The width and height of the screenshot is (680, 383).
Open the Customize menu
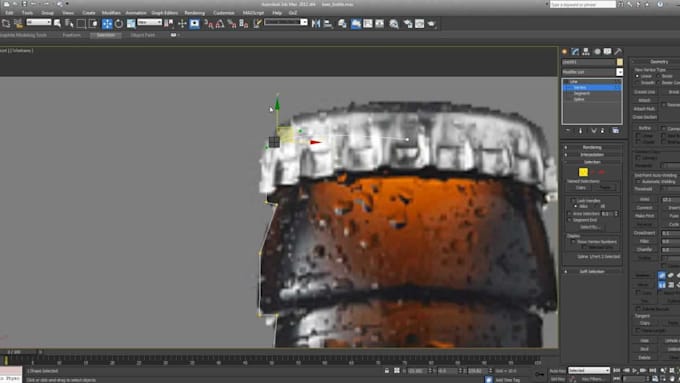click(x=224, y=13)
